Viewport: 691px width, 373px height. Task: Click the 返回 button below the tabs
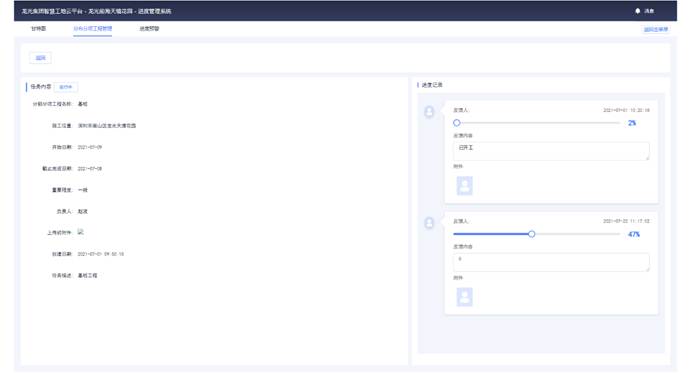[x=41, y=58]
